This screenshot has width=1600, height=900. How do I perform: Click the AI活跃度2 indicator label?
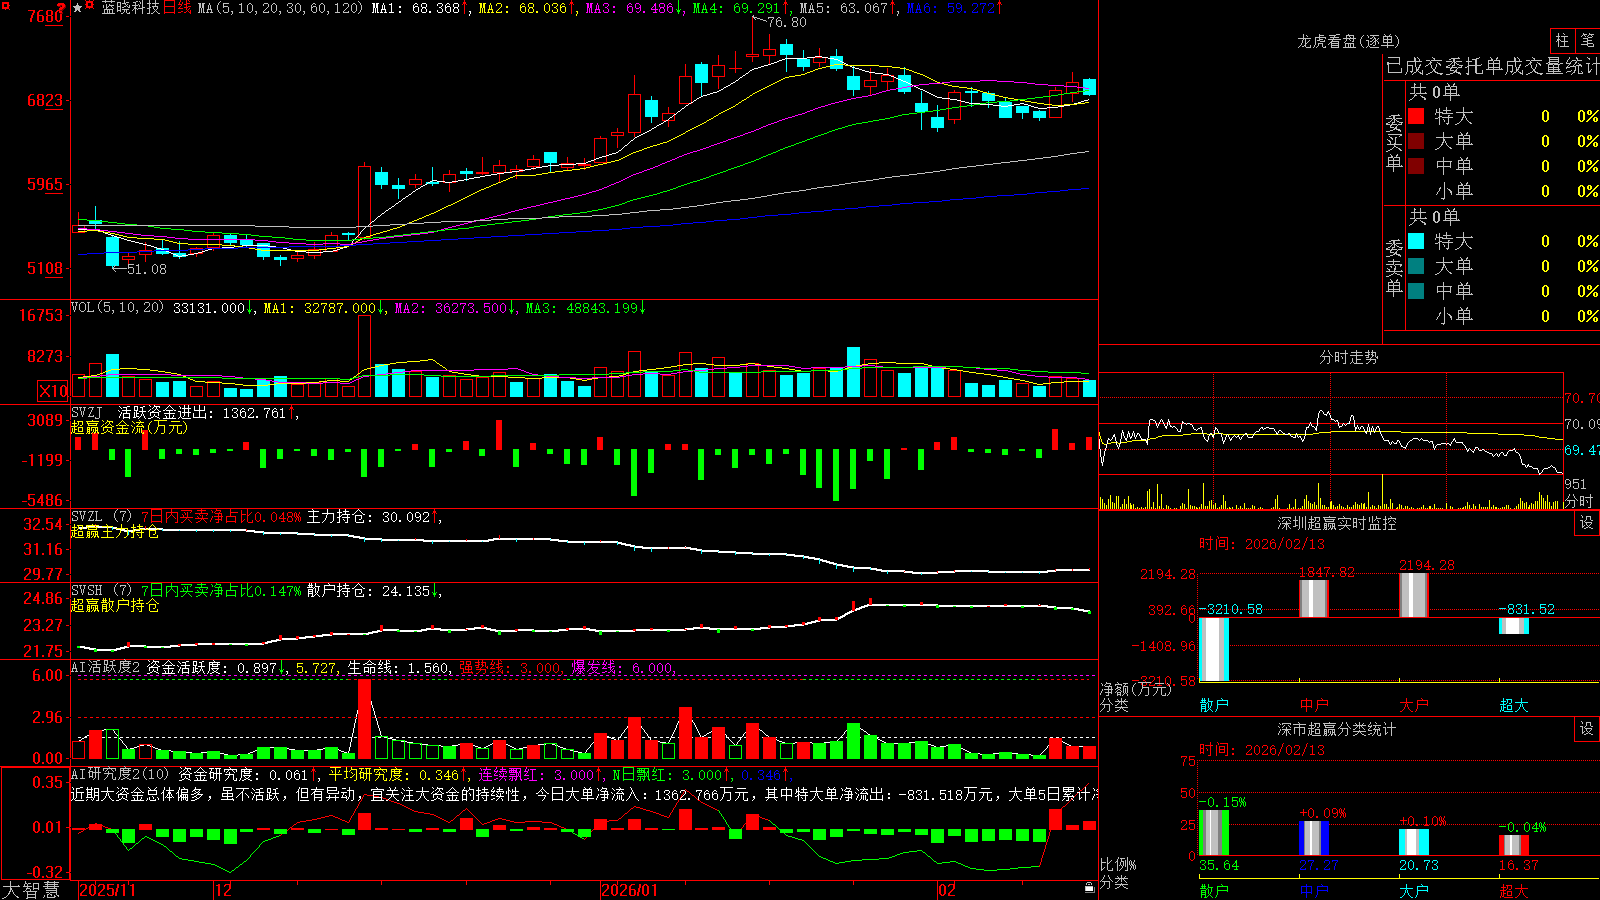click(x=106, y=667)
